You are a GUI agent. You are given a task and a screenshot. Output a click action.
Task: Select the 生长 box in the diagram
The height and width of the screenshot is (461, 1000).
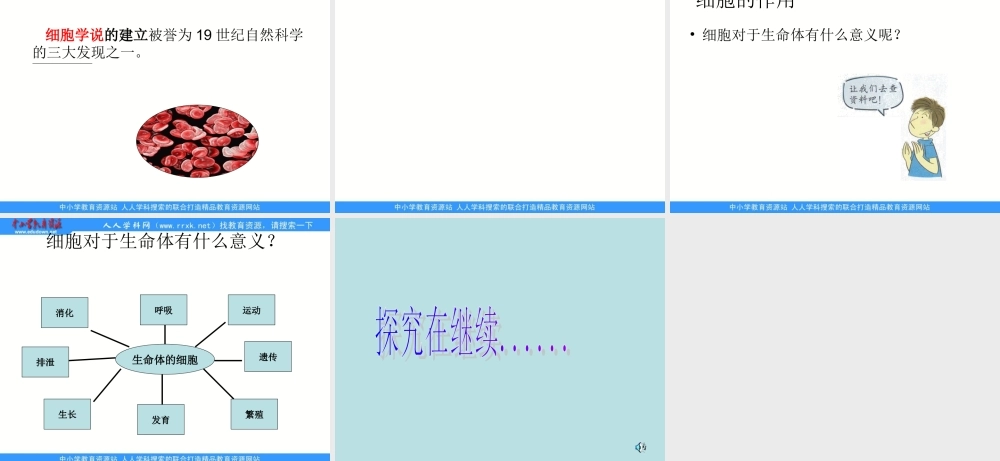point(67,414)
